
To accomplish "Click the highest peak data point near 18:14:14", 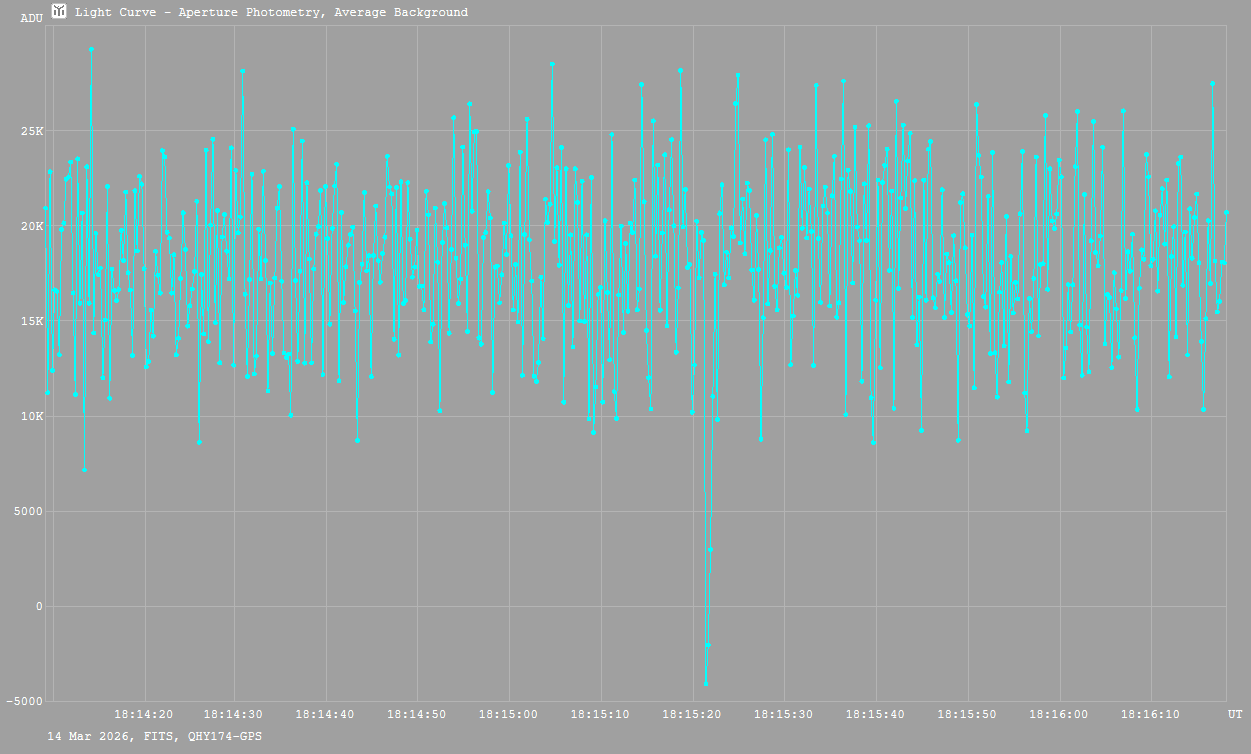I will coord(91,49).
